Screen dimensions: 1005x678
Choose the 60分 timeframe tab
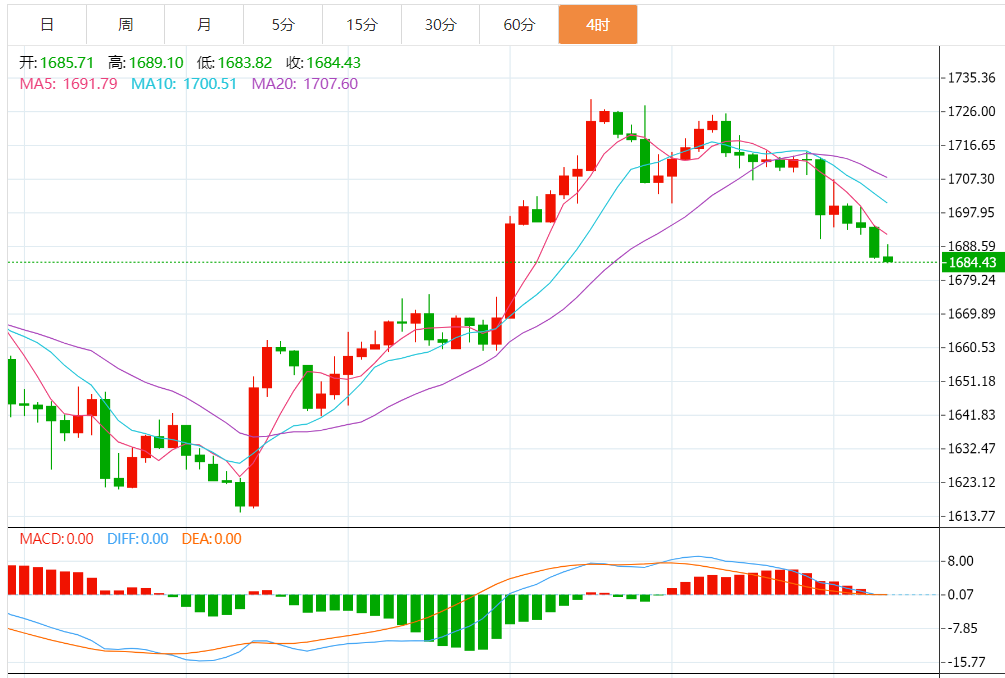point(519,25)
